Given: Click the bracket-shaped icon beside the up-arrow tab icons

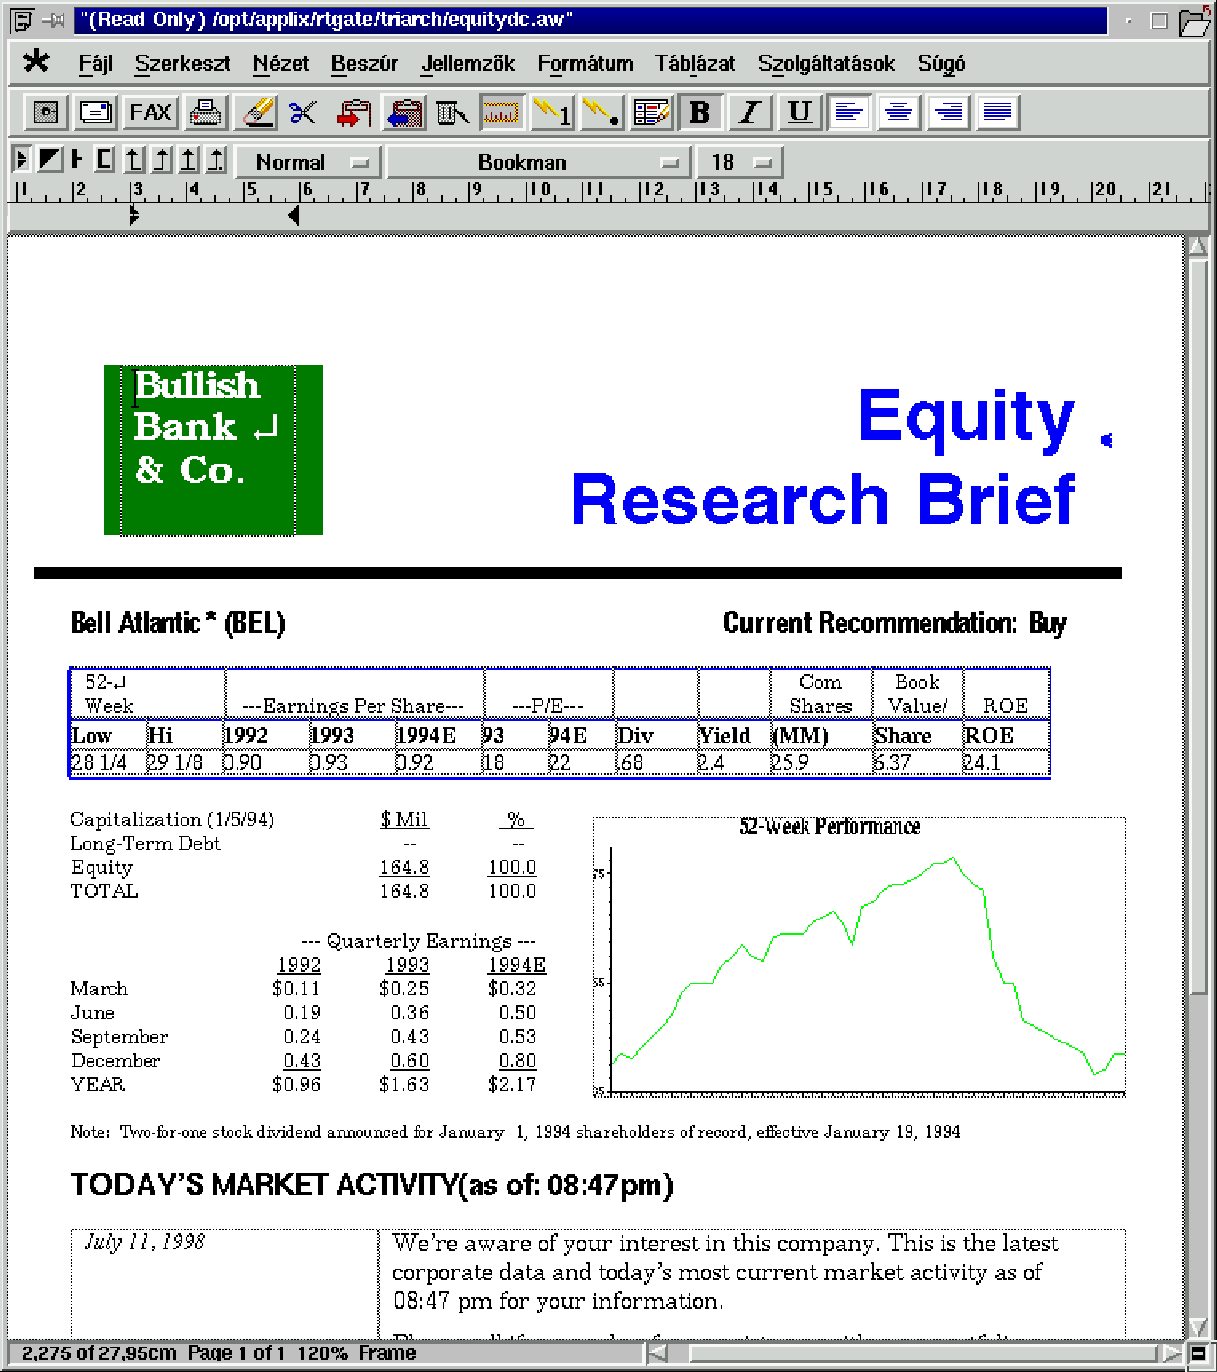Looking at the screenshot, I should pyautogui.click(x=104, y=159).
